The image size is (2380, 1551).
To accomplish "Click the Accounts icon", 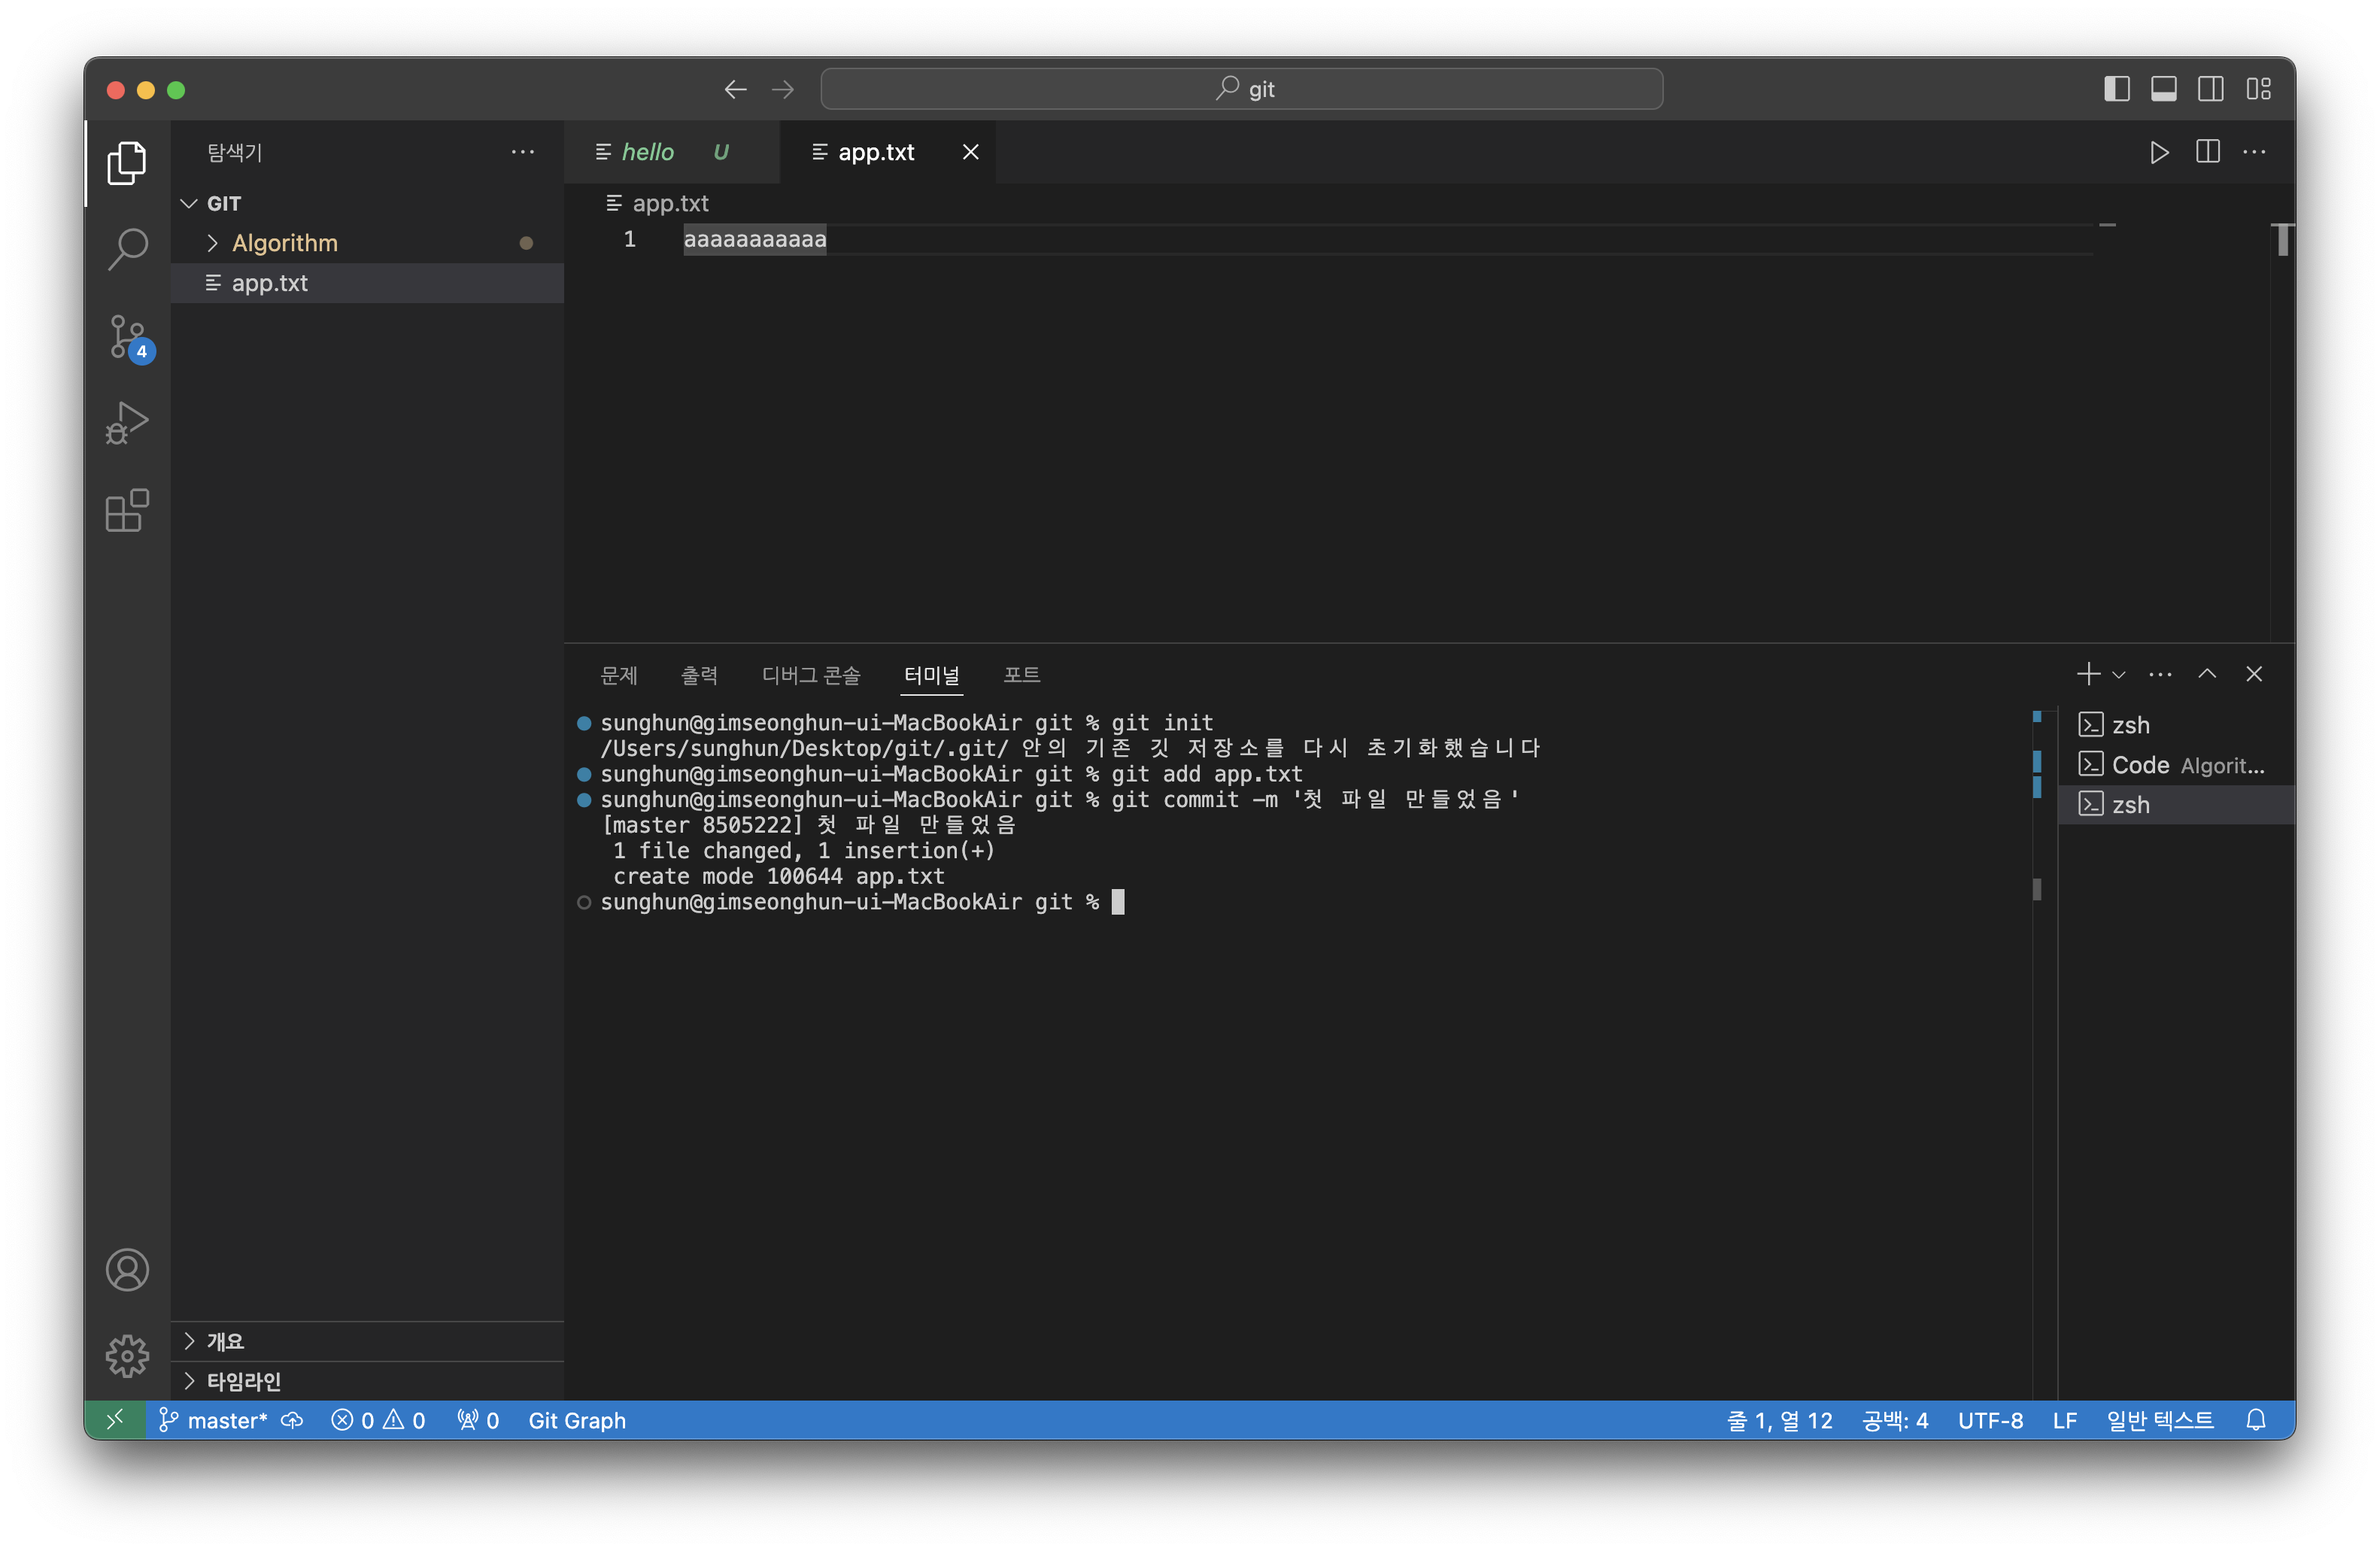I will (x=127, y=1270).
